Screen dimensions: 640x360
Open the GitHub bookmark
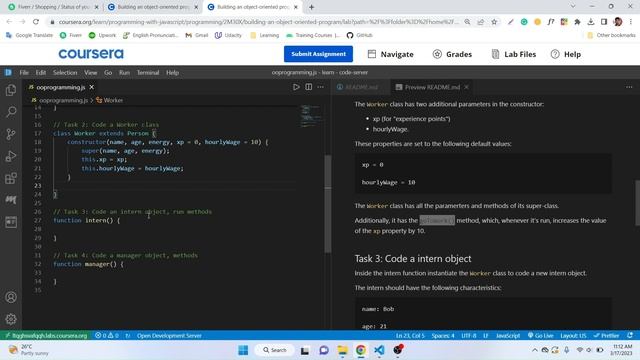pyautogui.click(x=360, y=35)
